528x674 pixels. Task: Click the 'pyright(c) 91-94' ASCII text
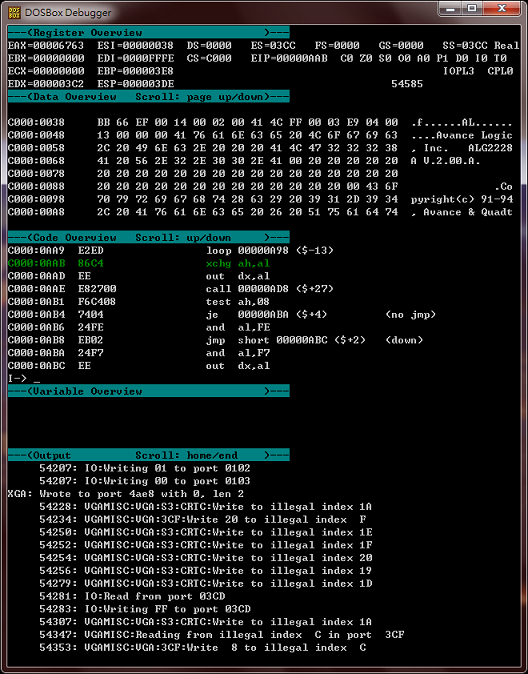pyautogui.click(x=462, y=199)
